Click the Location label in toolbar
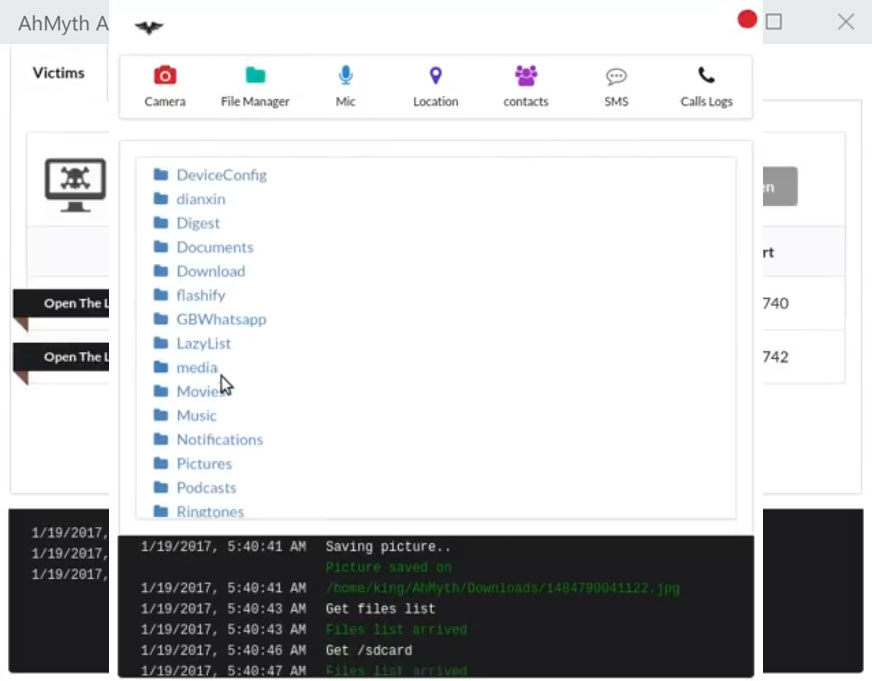872x681 pixels. (435, 101)
